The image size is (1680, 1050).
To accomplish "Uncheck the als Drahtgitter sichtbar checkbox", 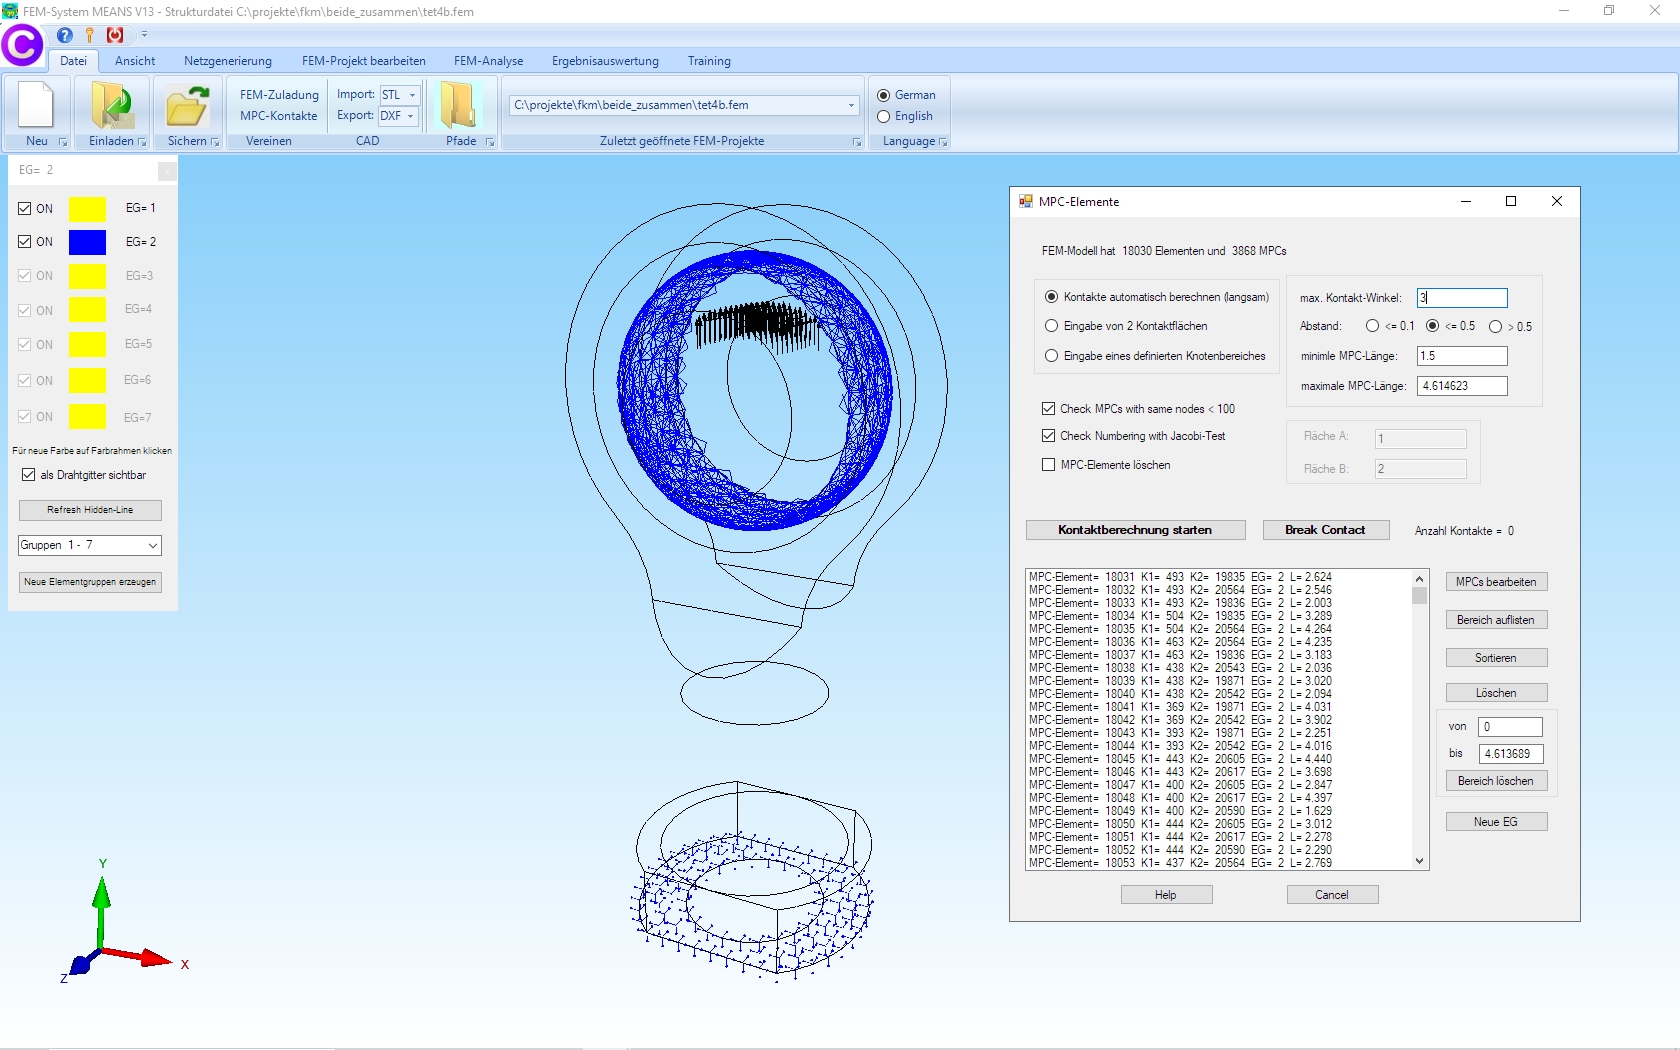I will pos(29,475).
